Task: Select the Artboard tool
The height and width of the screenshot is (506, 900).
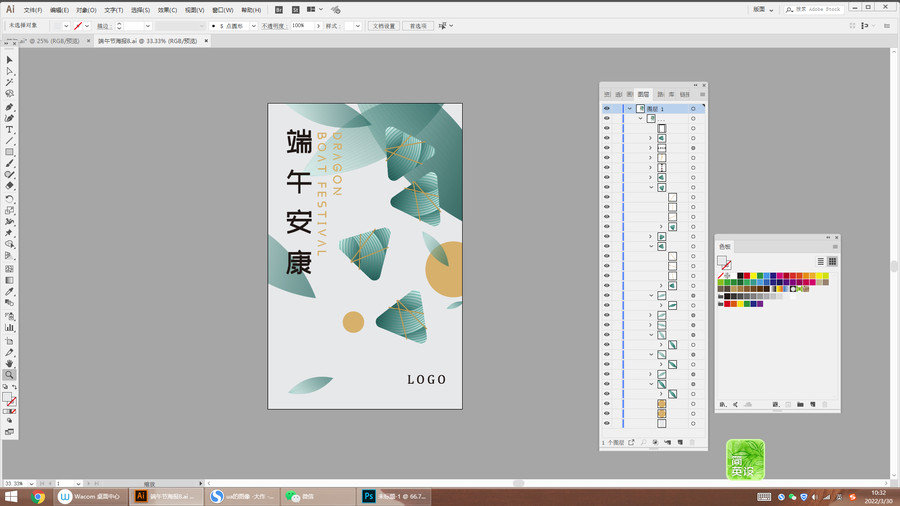Action: (x=9, y=341)
